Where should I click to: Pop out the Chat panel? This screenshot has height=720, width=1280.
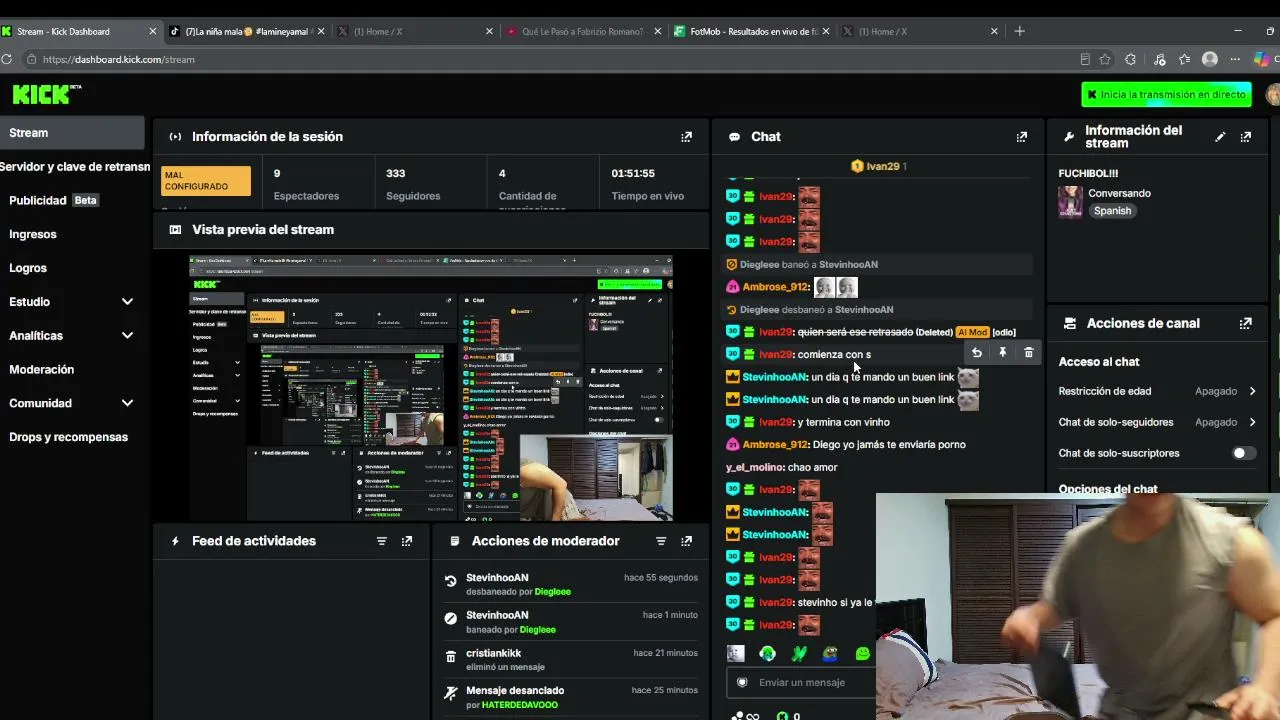[1021, 137]
